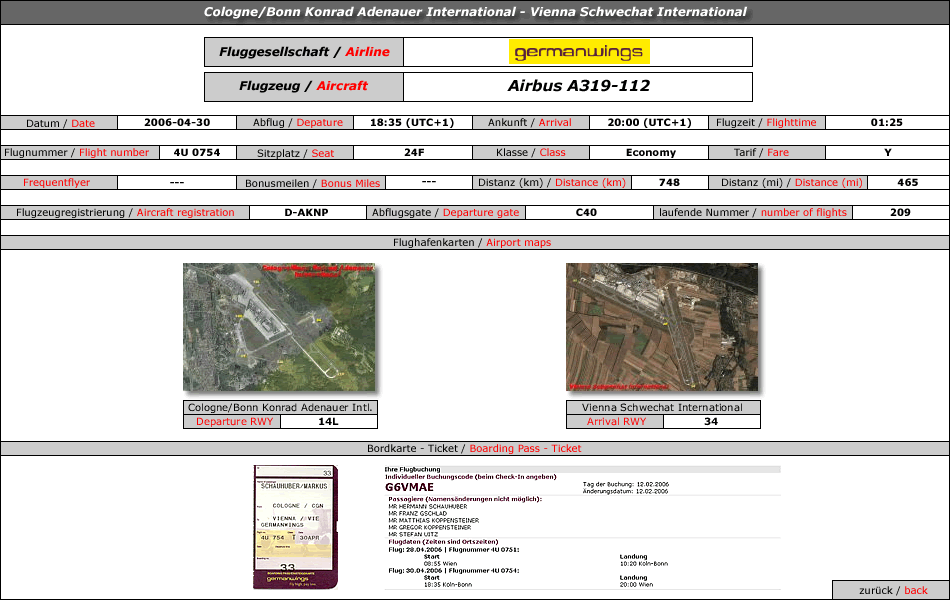Click the Distanz (km) / Distance (km) label

click(x=552, y=182)
